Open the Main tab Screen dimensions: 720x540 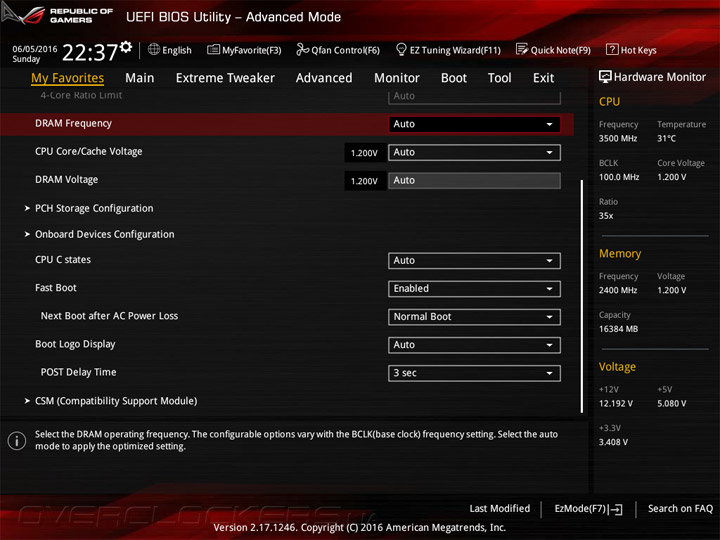click(140, 78)
